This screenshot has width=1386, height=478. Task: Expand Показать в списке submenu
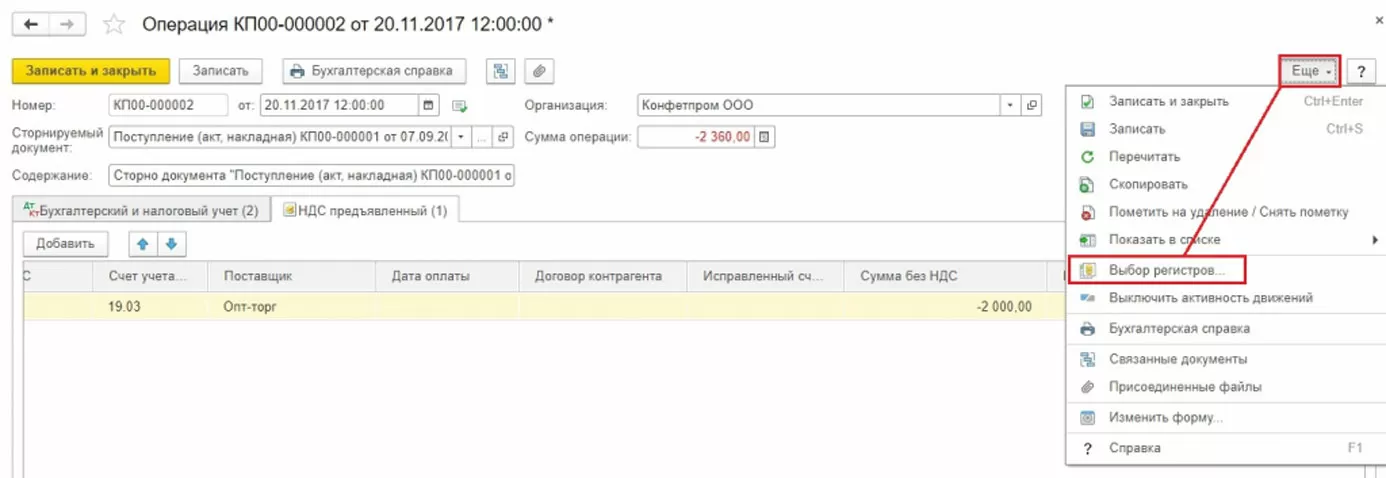tap(1375, 240)
